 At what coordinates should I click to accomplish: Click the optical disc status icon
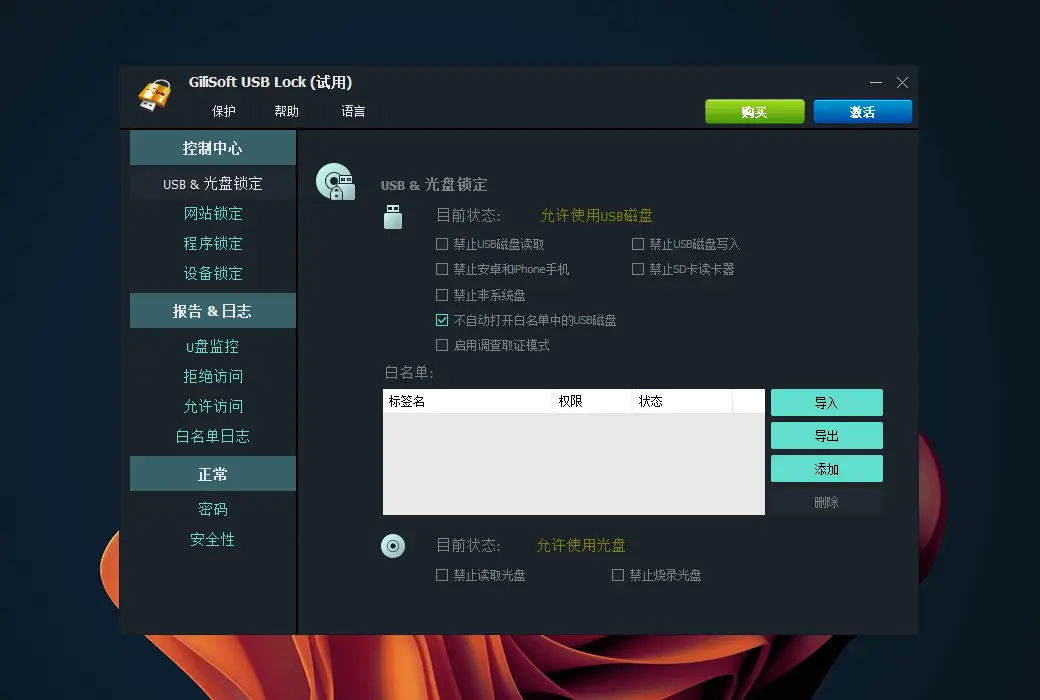393,546
